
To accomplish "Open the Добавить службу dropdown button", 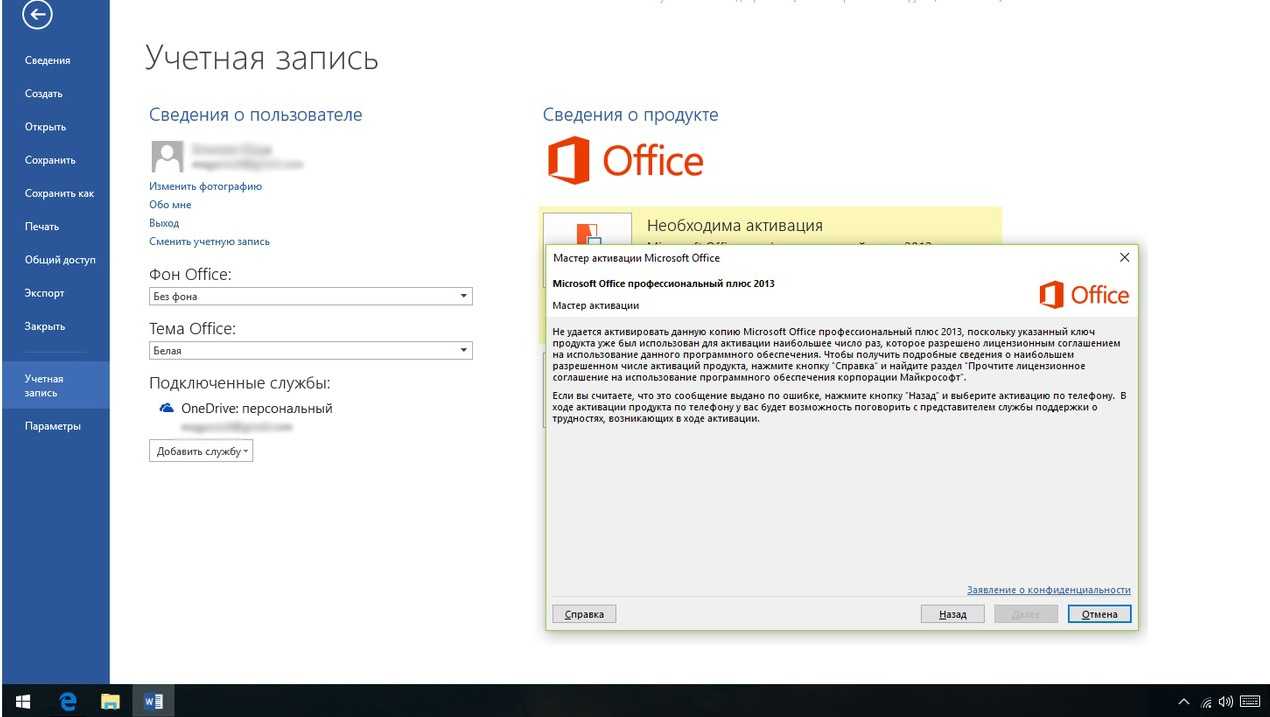I will (201, 452).
